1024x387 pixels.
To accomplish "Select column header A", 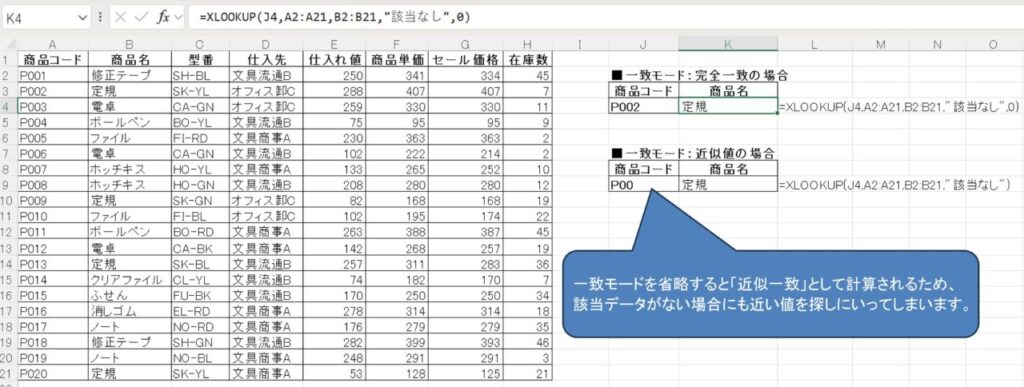I will coord(52,44).
